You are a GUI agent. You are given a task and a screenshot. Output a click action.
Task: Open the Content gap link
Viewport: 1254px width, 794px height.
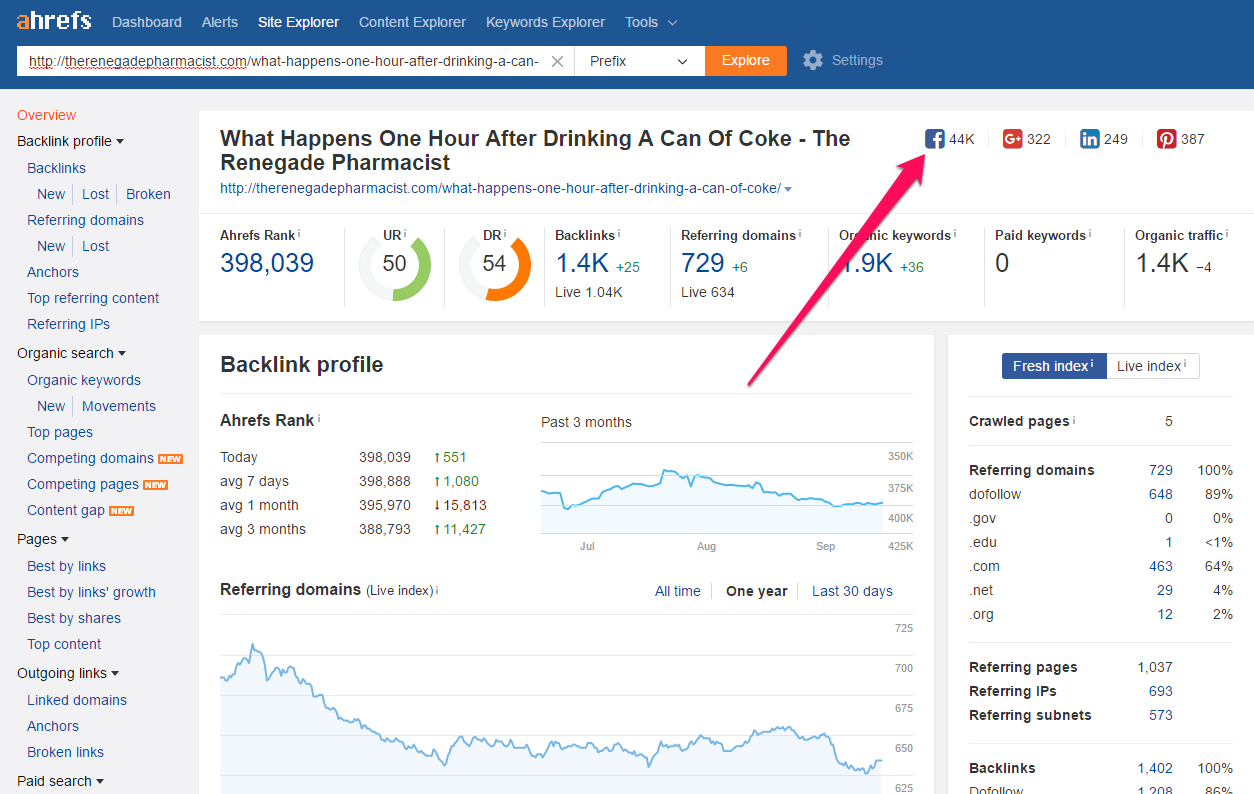[x=66, y=510]
